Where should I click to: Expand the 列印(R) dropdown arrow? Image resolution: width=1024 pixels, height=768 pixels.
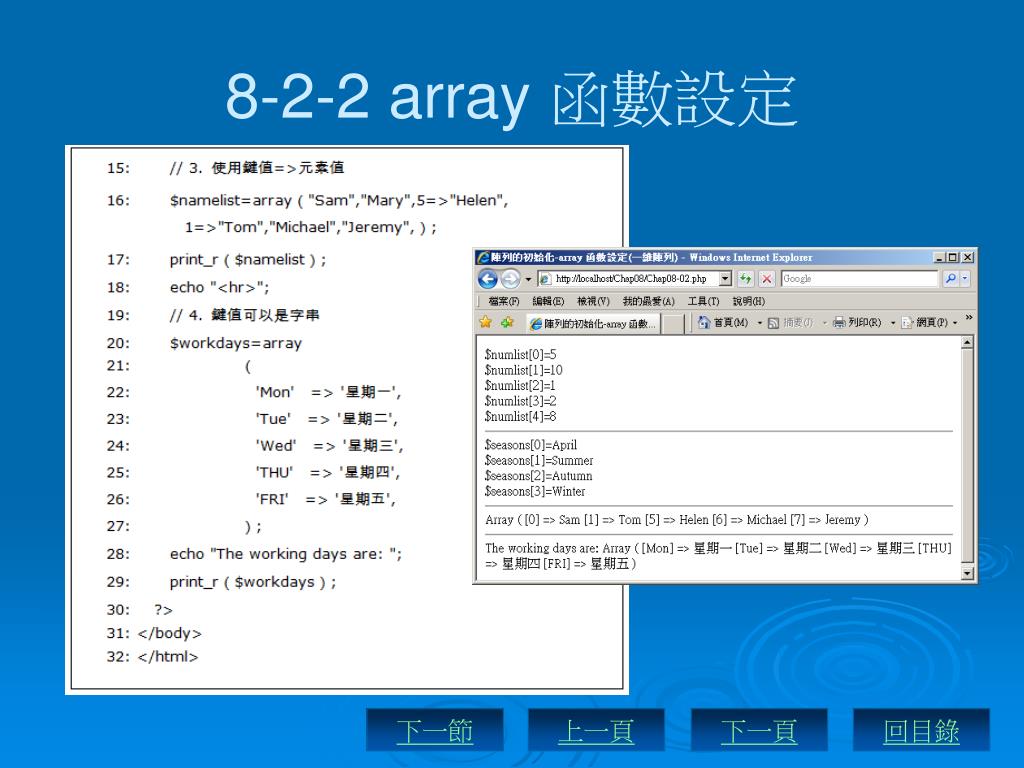[893, 323]
